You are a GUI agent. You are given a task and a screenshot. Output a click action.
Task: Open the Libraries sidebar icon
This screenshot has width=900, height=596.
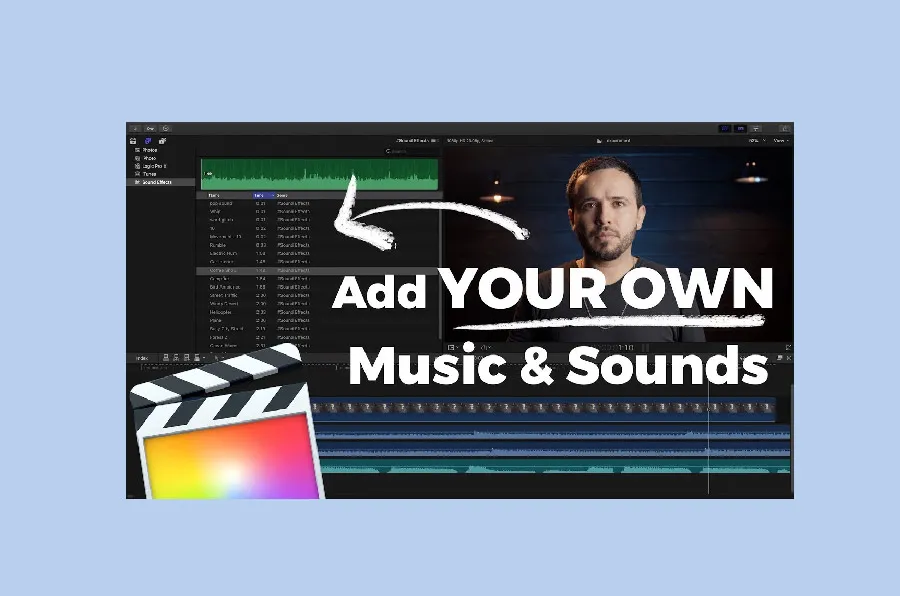(132, 141)
